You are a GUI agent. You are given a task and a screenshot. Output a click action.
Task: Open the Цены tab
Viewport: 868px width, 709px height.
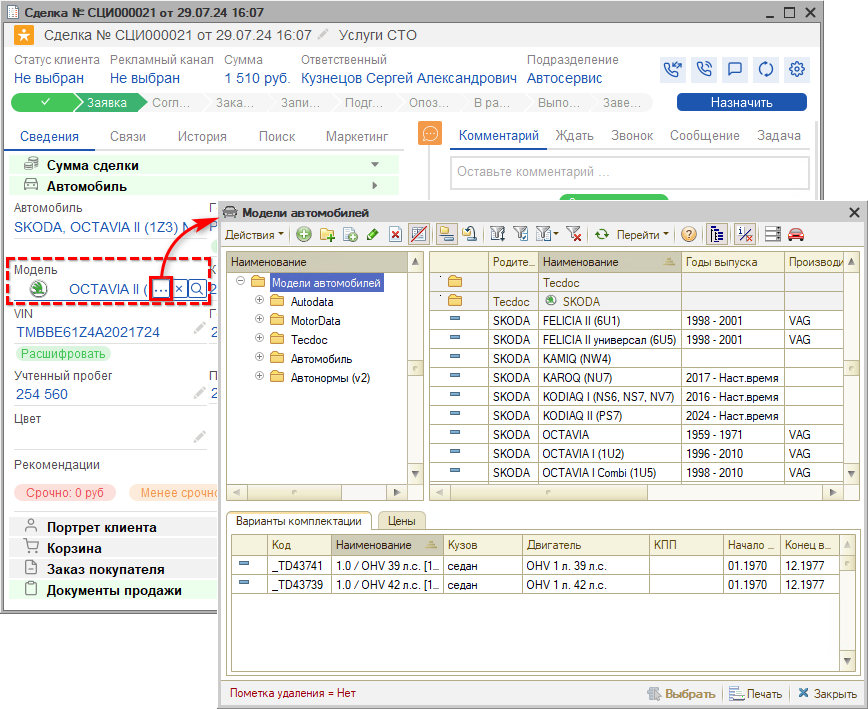[401, 520]
